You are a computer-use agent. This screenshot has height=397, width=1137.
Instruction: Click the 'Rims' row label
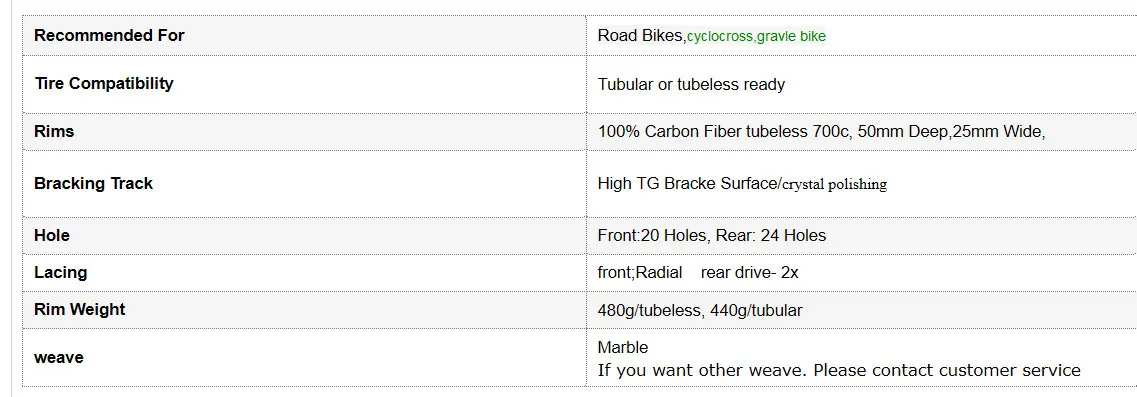(x=54, y=132)
